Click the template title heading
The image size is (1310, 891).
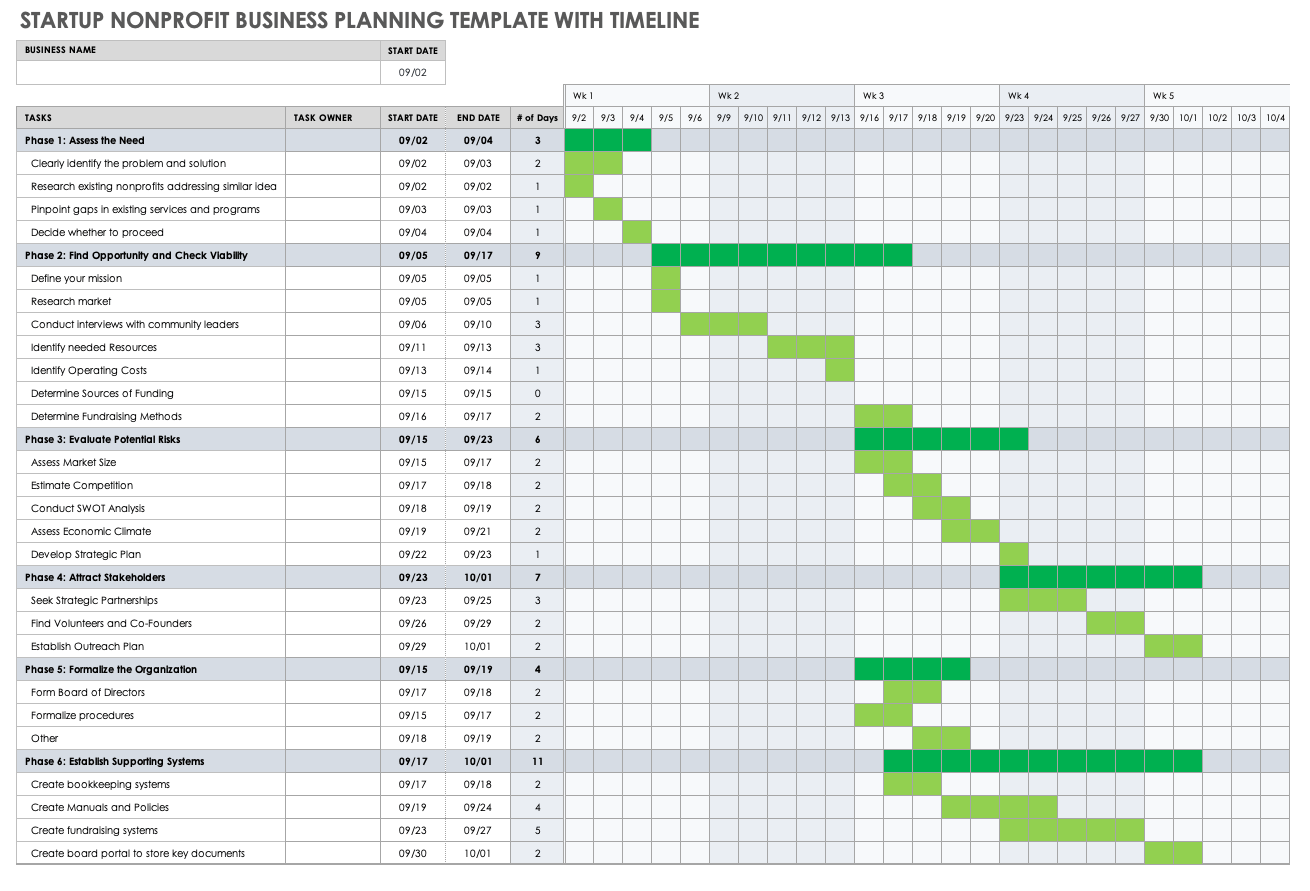point(359,20)
